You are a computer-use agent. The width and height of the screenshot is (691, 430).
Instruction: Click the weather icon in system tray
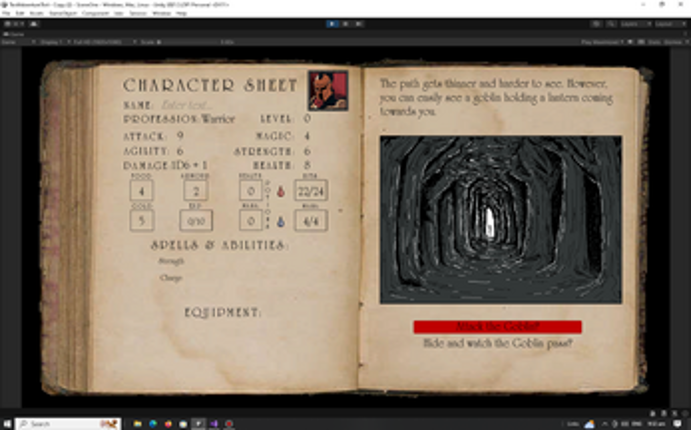point(589,424)
